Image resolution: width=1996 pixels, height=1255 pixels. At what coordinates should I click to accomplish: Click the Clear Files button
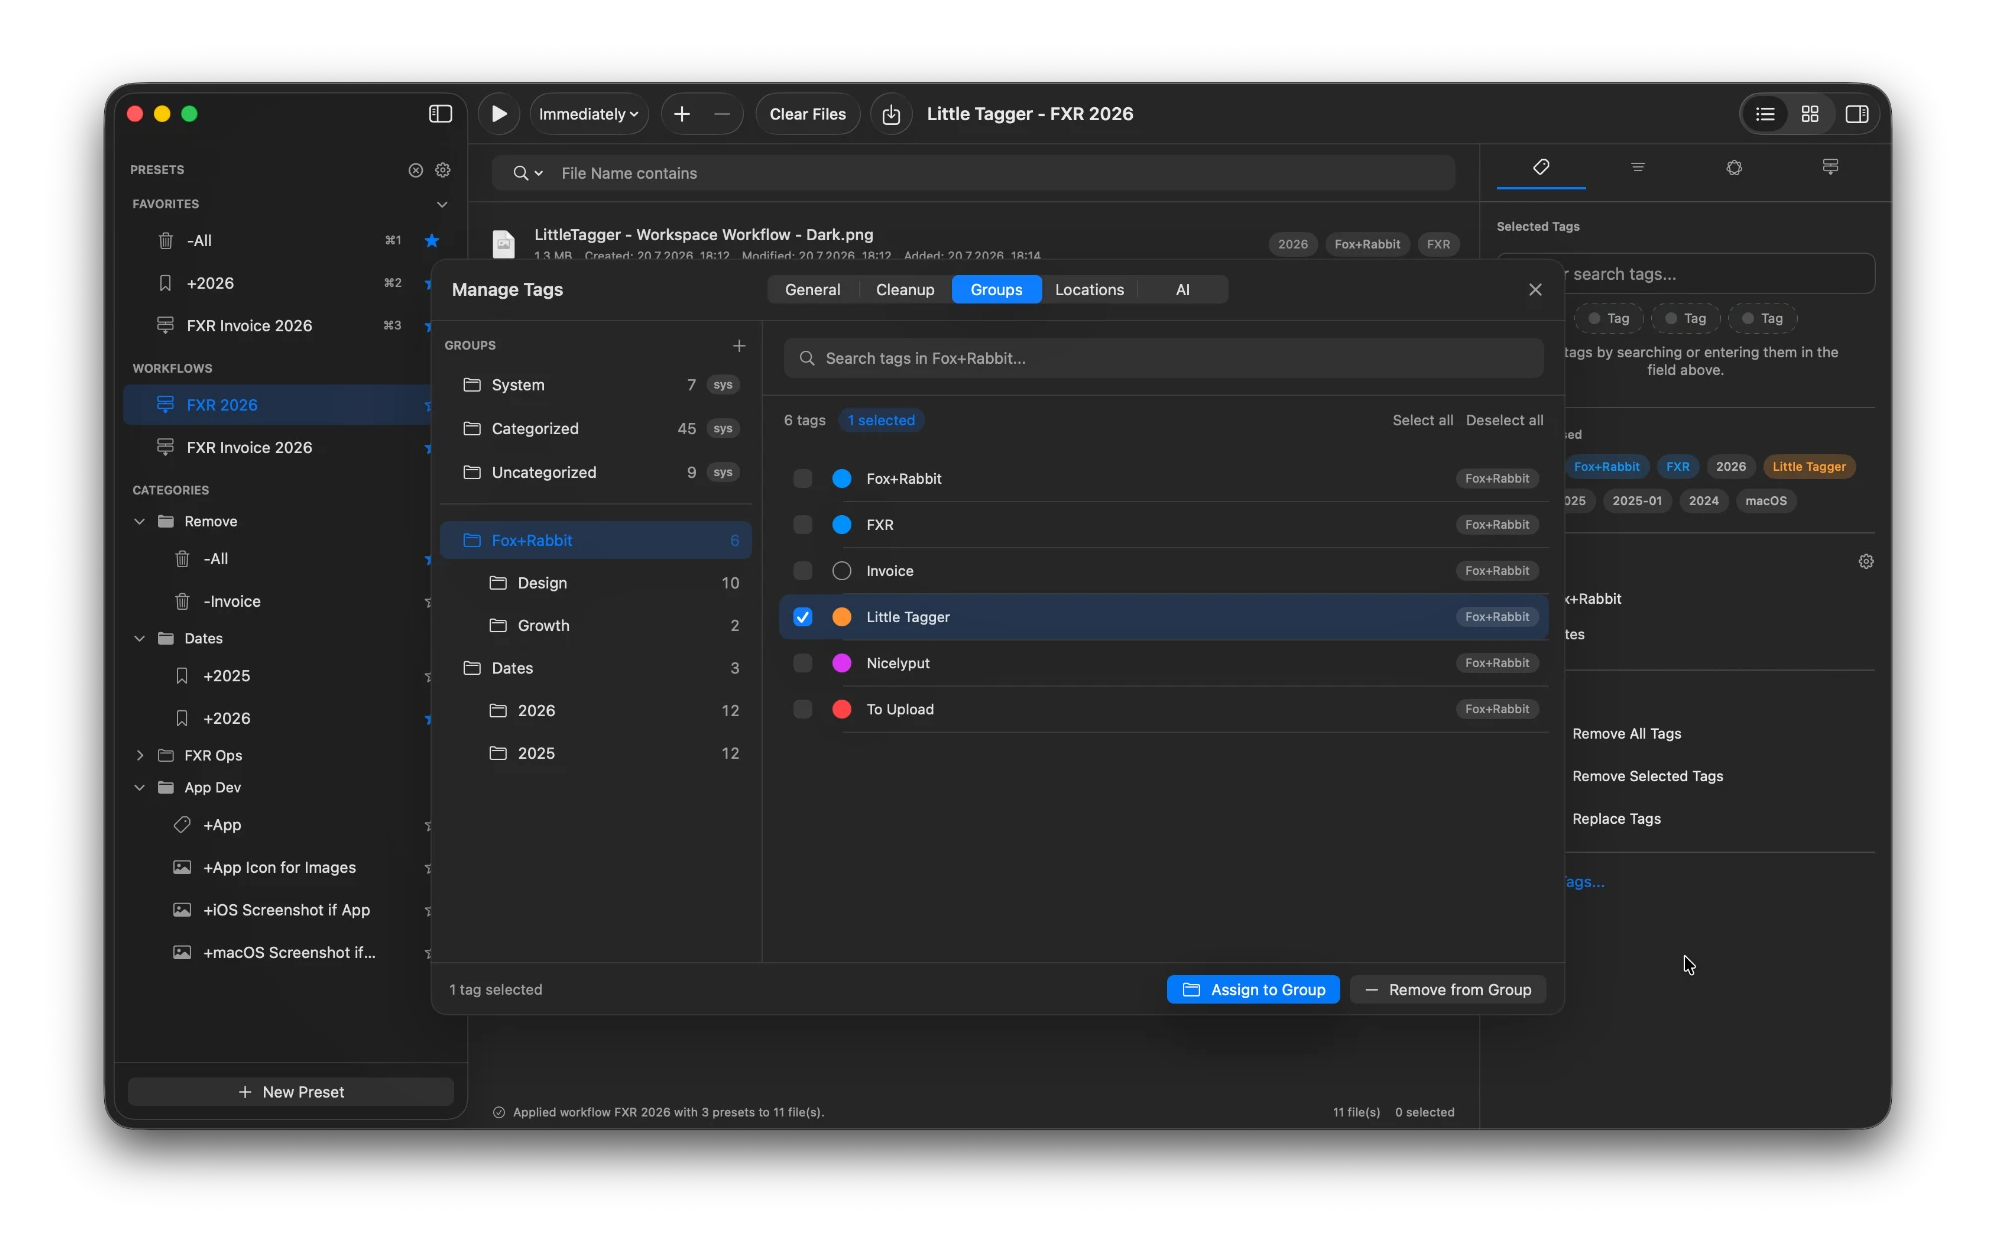tap(808, 114)
